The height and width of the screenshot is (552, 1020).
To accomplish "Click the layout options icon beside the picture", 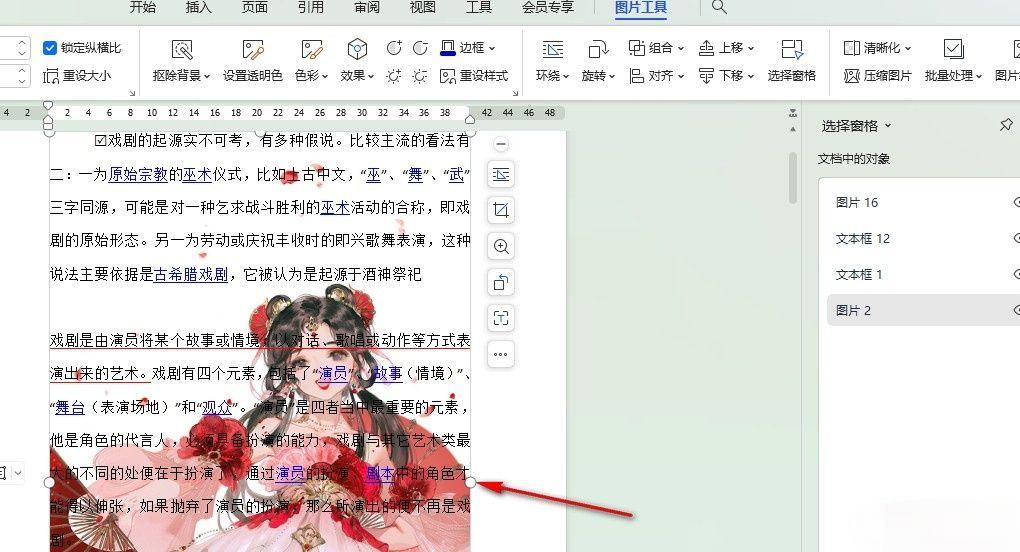I will click(501, 174).
